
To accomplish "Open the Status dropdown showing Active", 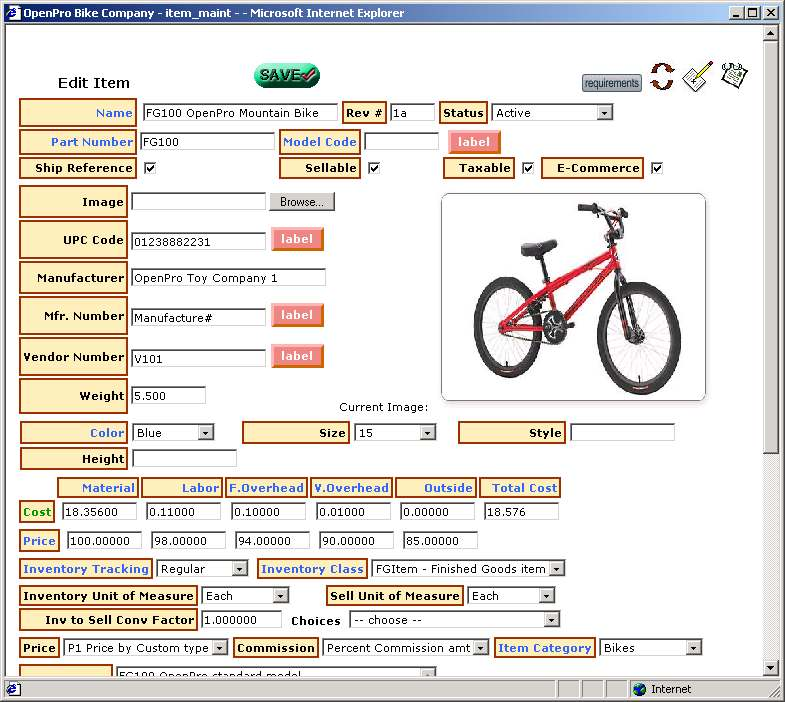I will tap(552, 113).
